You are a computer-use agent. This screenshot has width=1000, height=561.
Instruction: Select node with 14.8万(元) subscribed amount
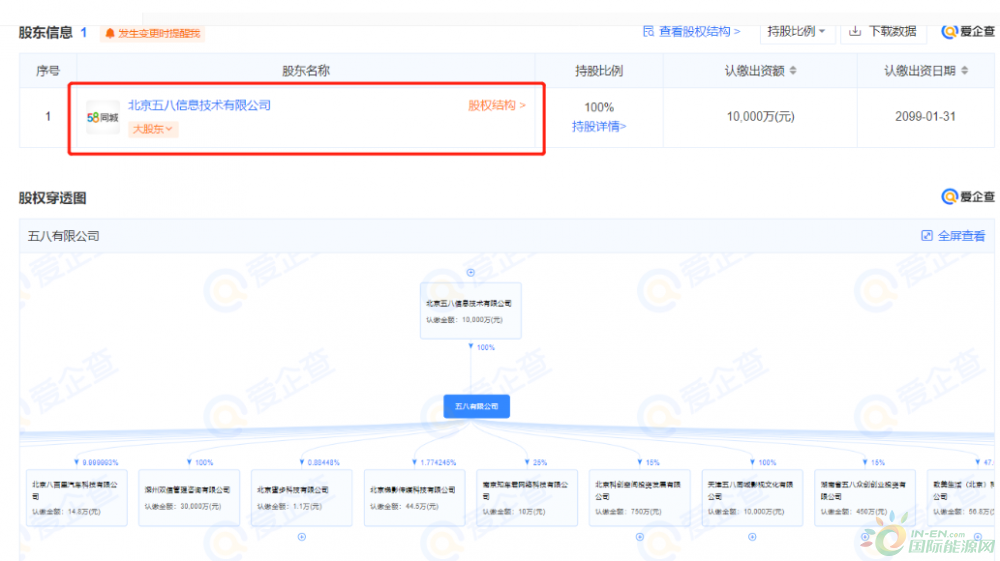point(77,498)
